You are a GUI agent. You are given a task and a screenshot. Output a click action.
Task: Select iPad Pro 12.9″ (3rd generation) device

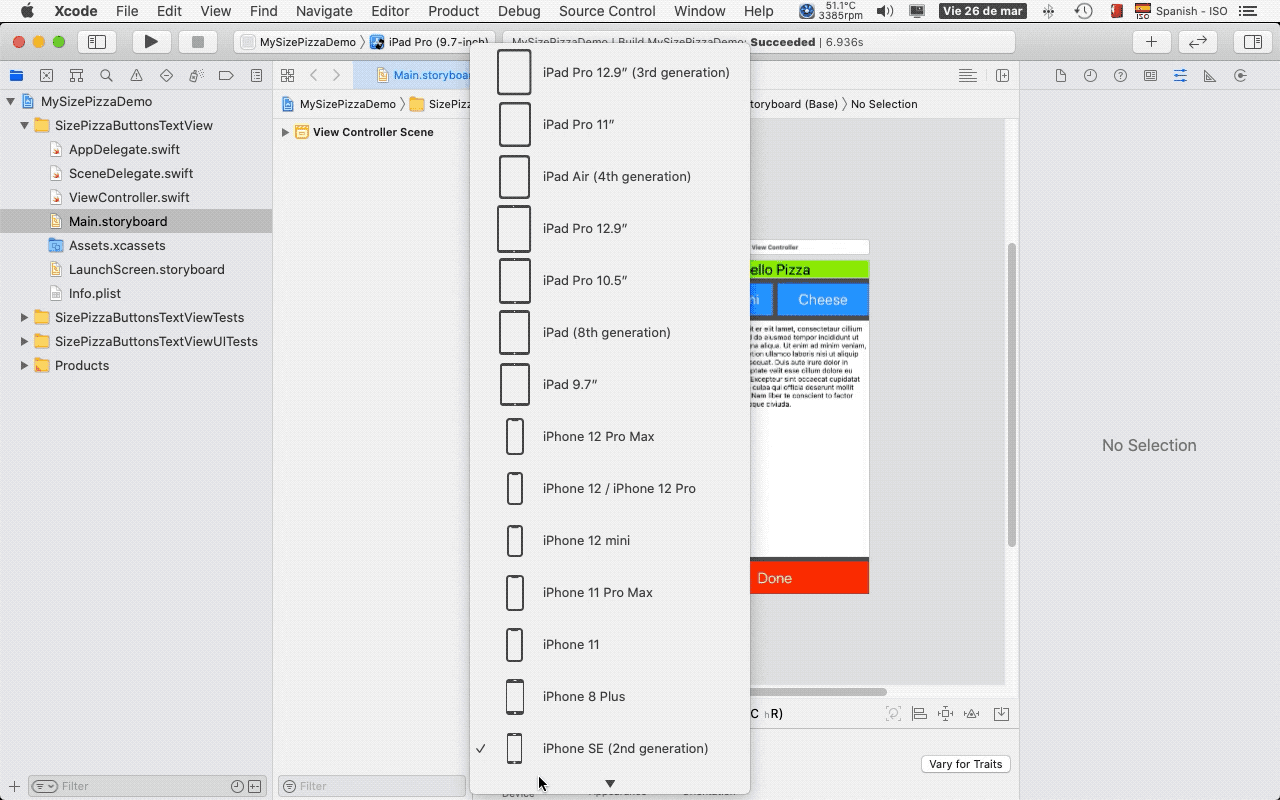click(x=610, y=72)
